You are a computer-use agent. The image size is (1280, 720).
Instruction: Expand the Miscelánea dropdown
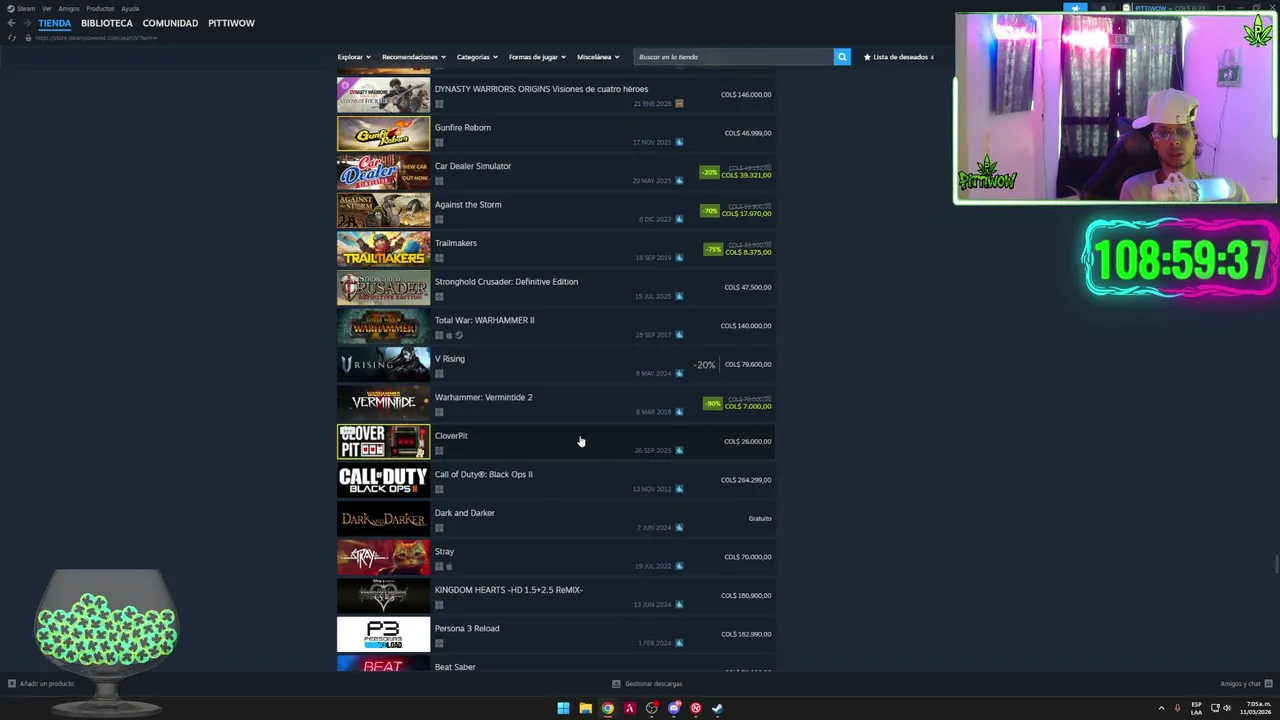pos(598,57)
